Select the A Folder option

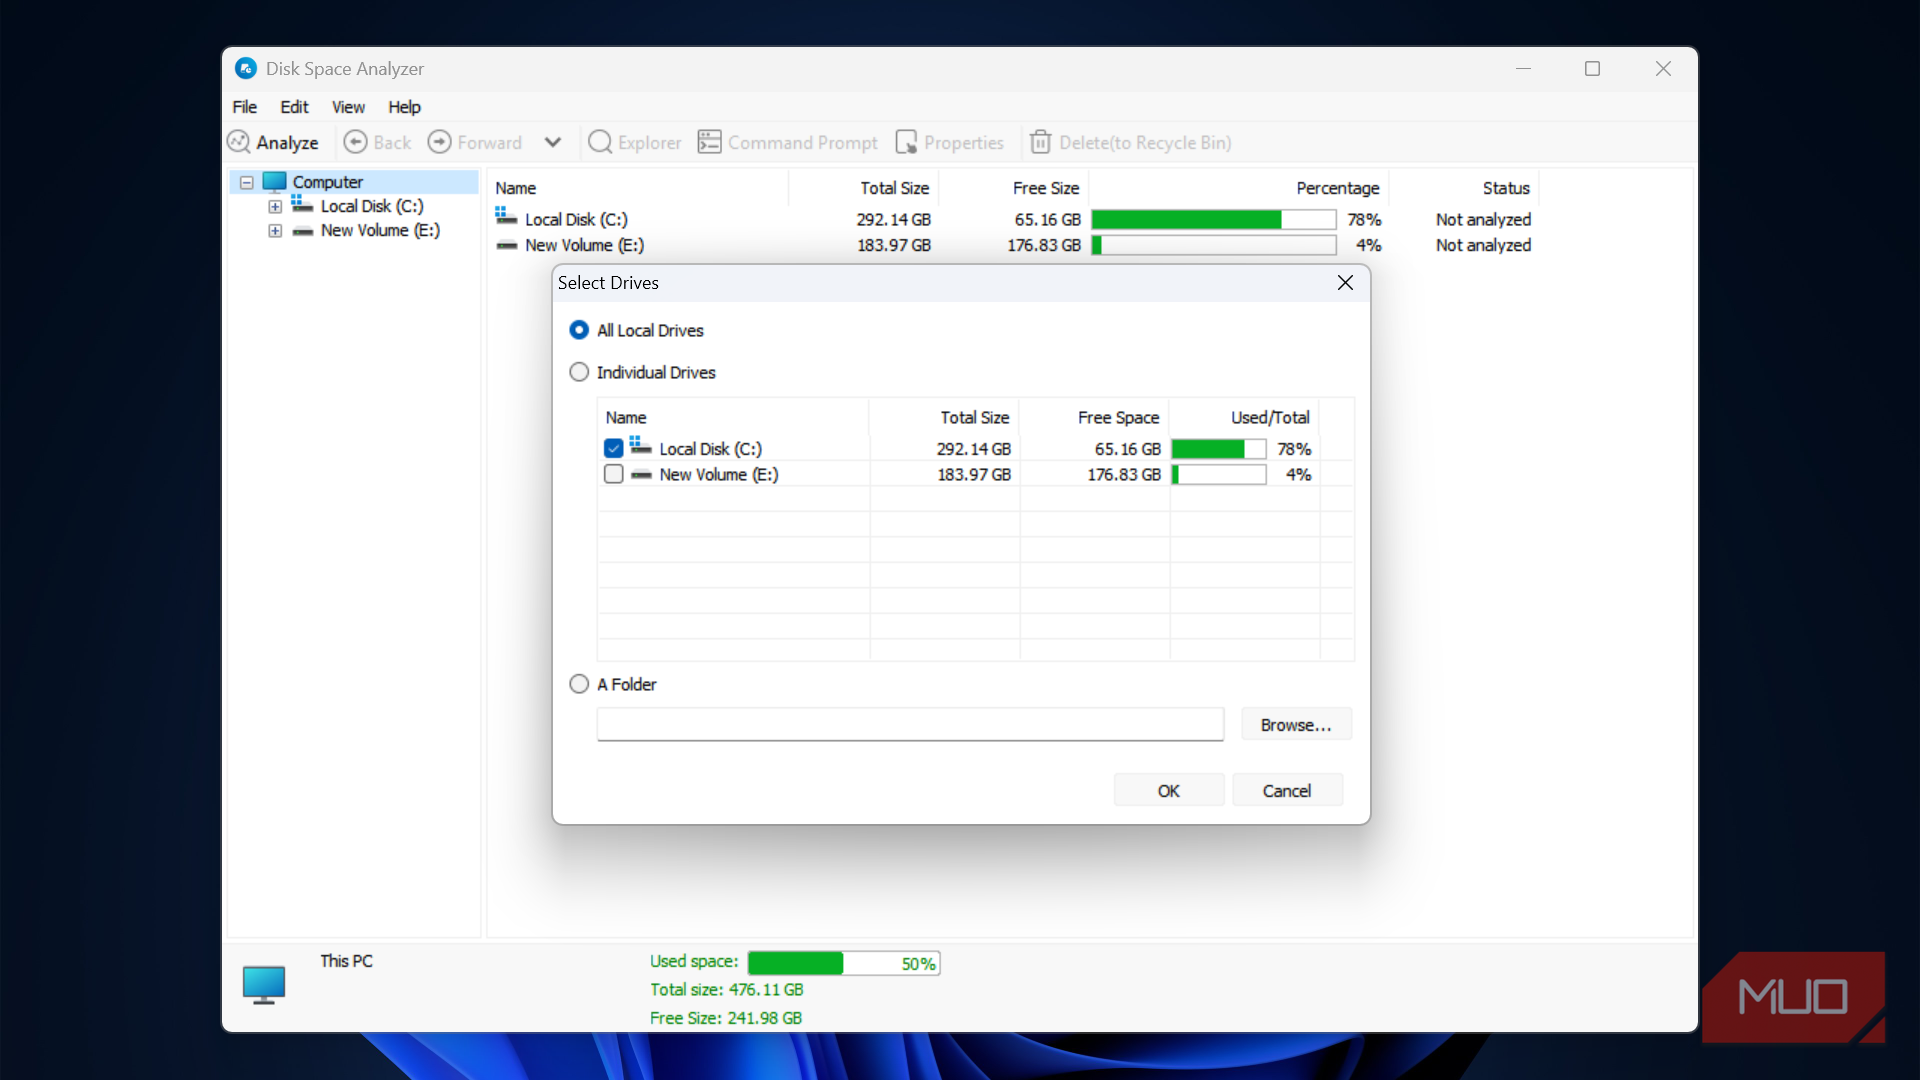point(579,684)
